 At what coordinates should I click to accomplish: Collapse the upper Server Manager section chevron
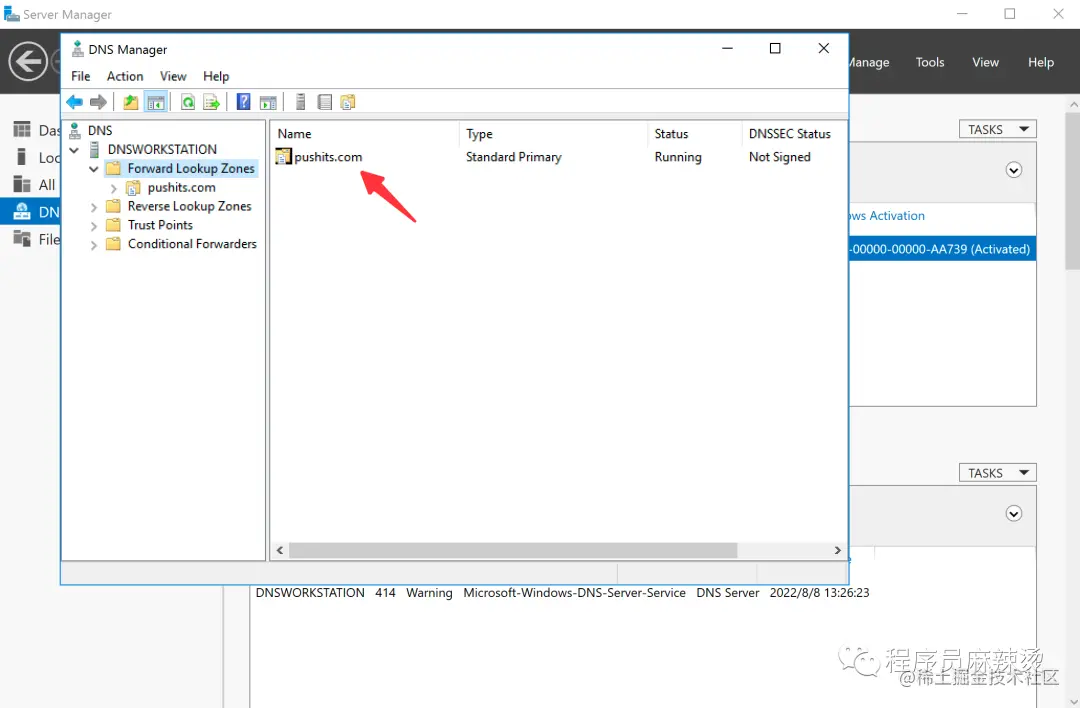click(1013, 170)
